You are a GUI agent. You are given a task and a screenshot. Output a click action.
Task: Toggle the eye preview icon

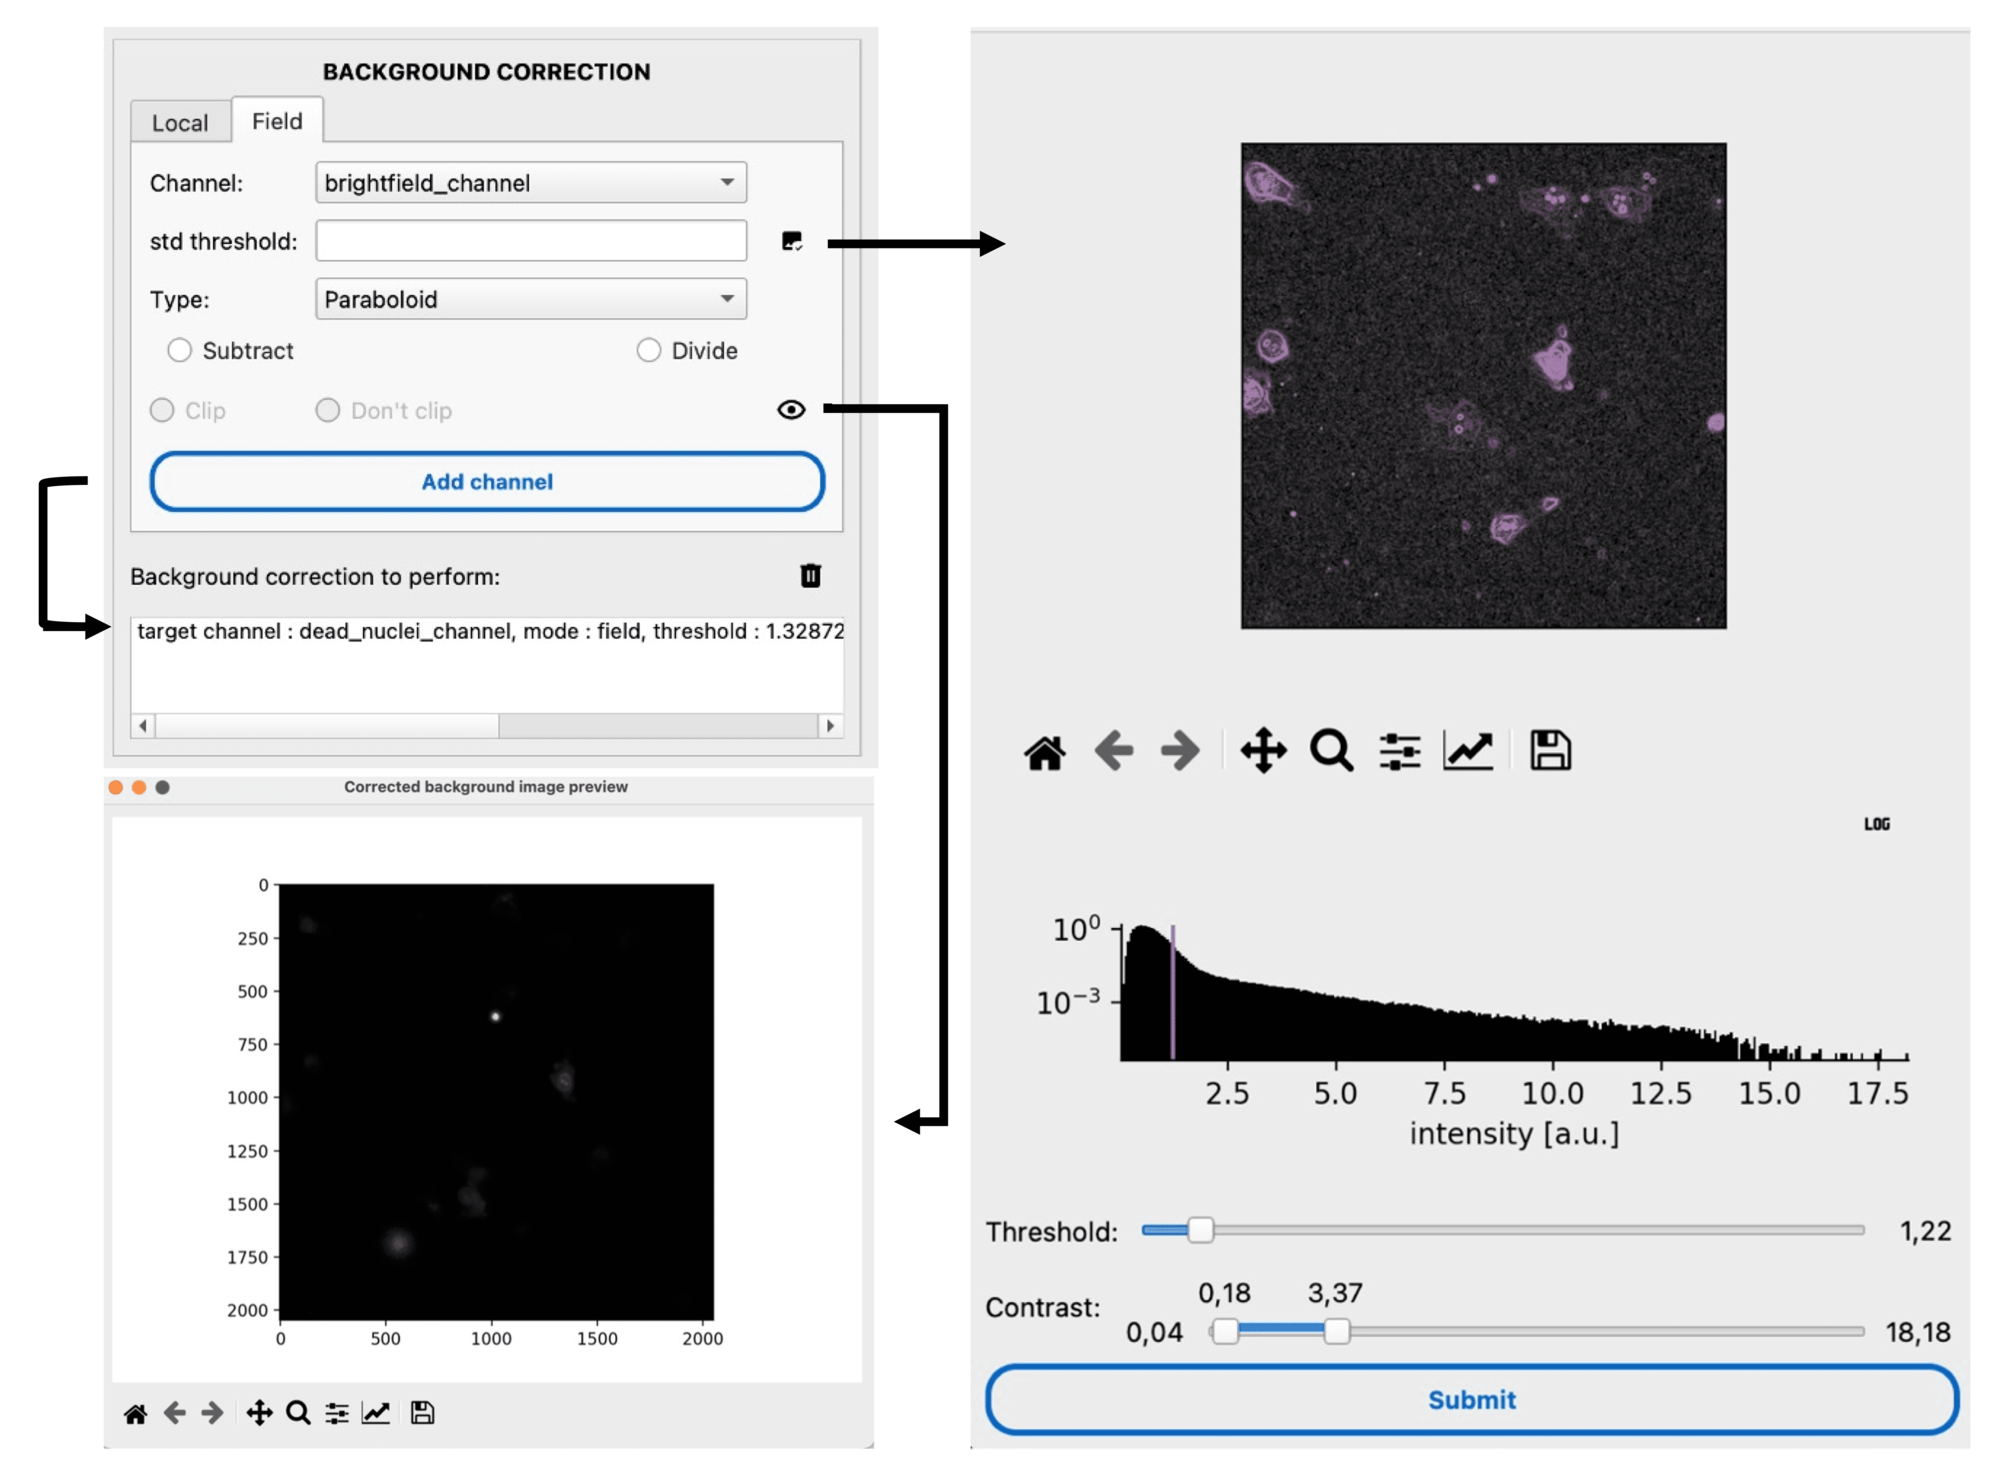pyautogui.click(x=791, y=410)
